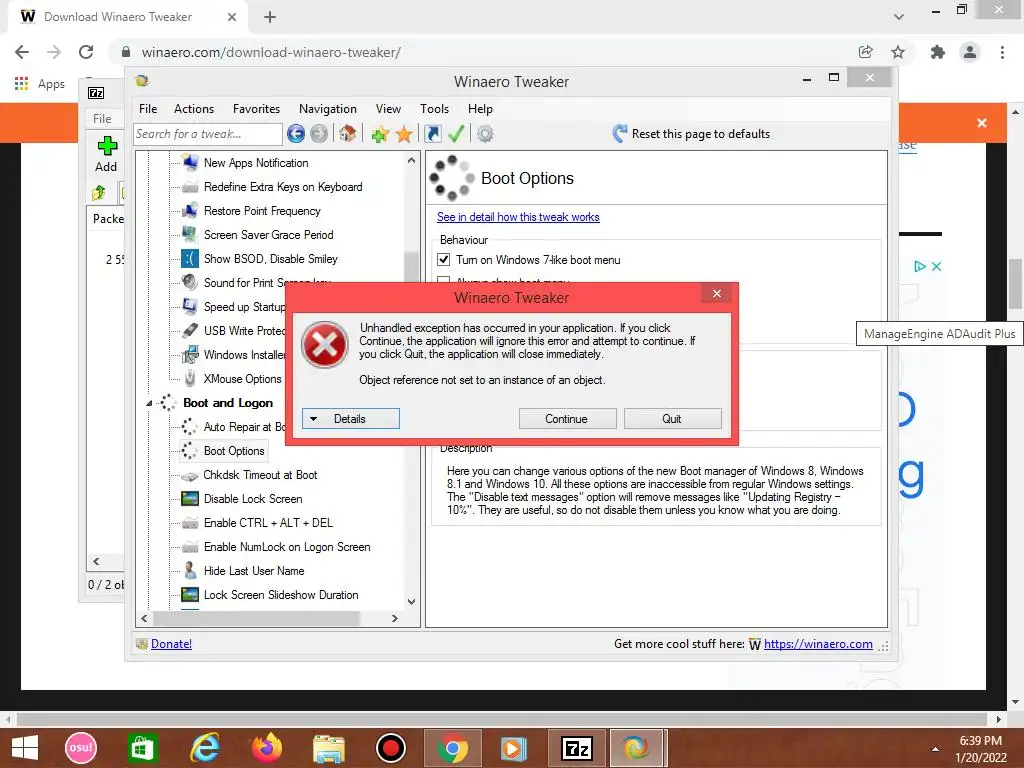Click Reset this page to defaults
Viewport: 1024px width, 768px height.
(691, 134)
